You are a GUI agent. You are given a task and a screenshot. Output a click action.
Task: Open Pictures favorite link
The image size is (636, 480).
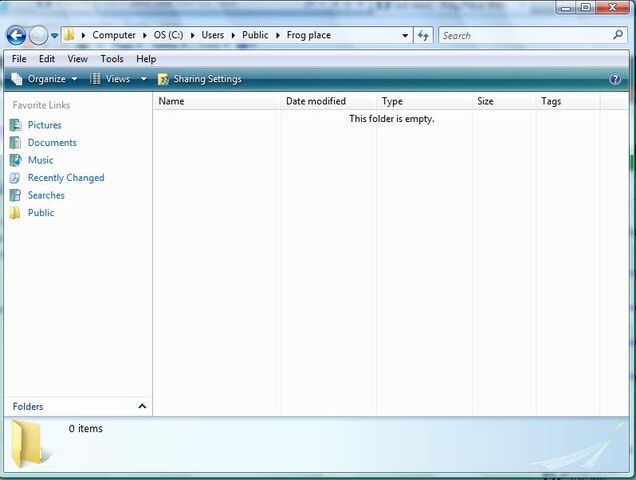pyautogui.click(x=45, y=125)
